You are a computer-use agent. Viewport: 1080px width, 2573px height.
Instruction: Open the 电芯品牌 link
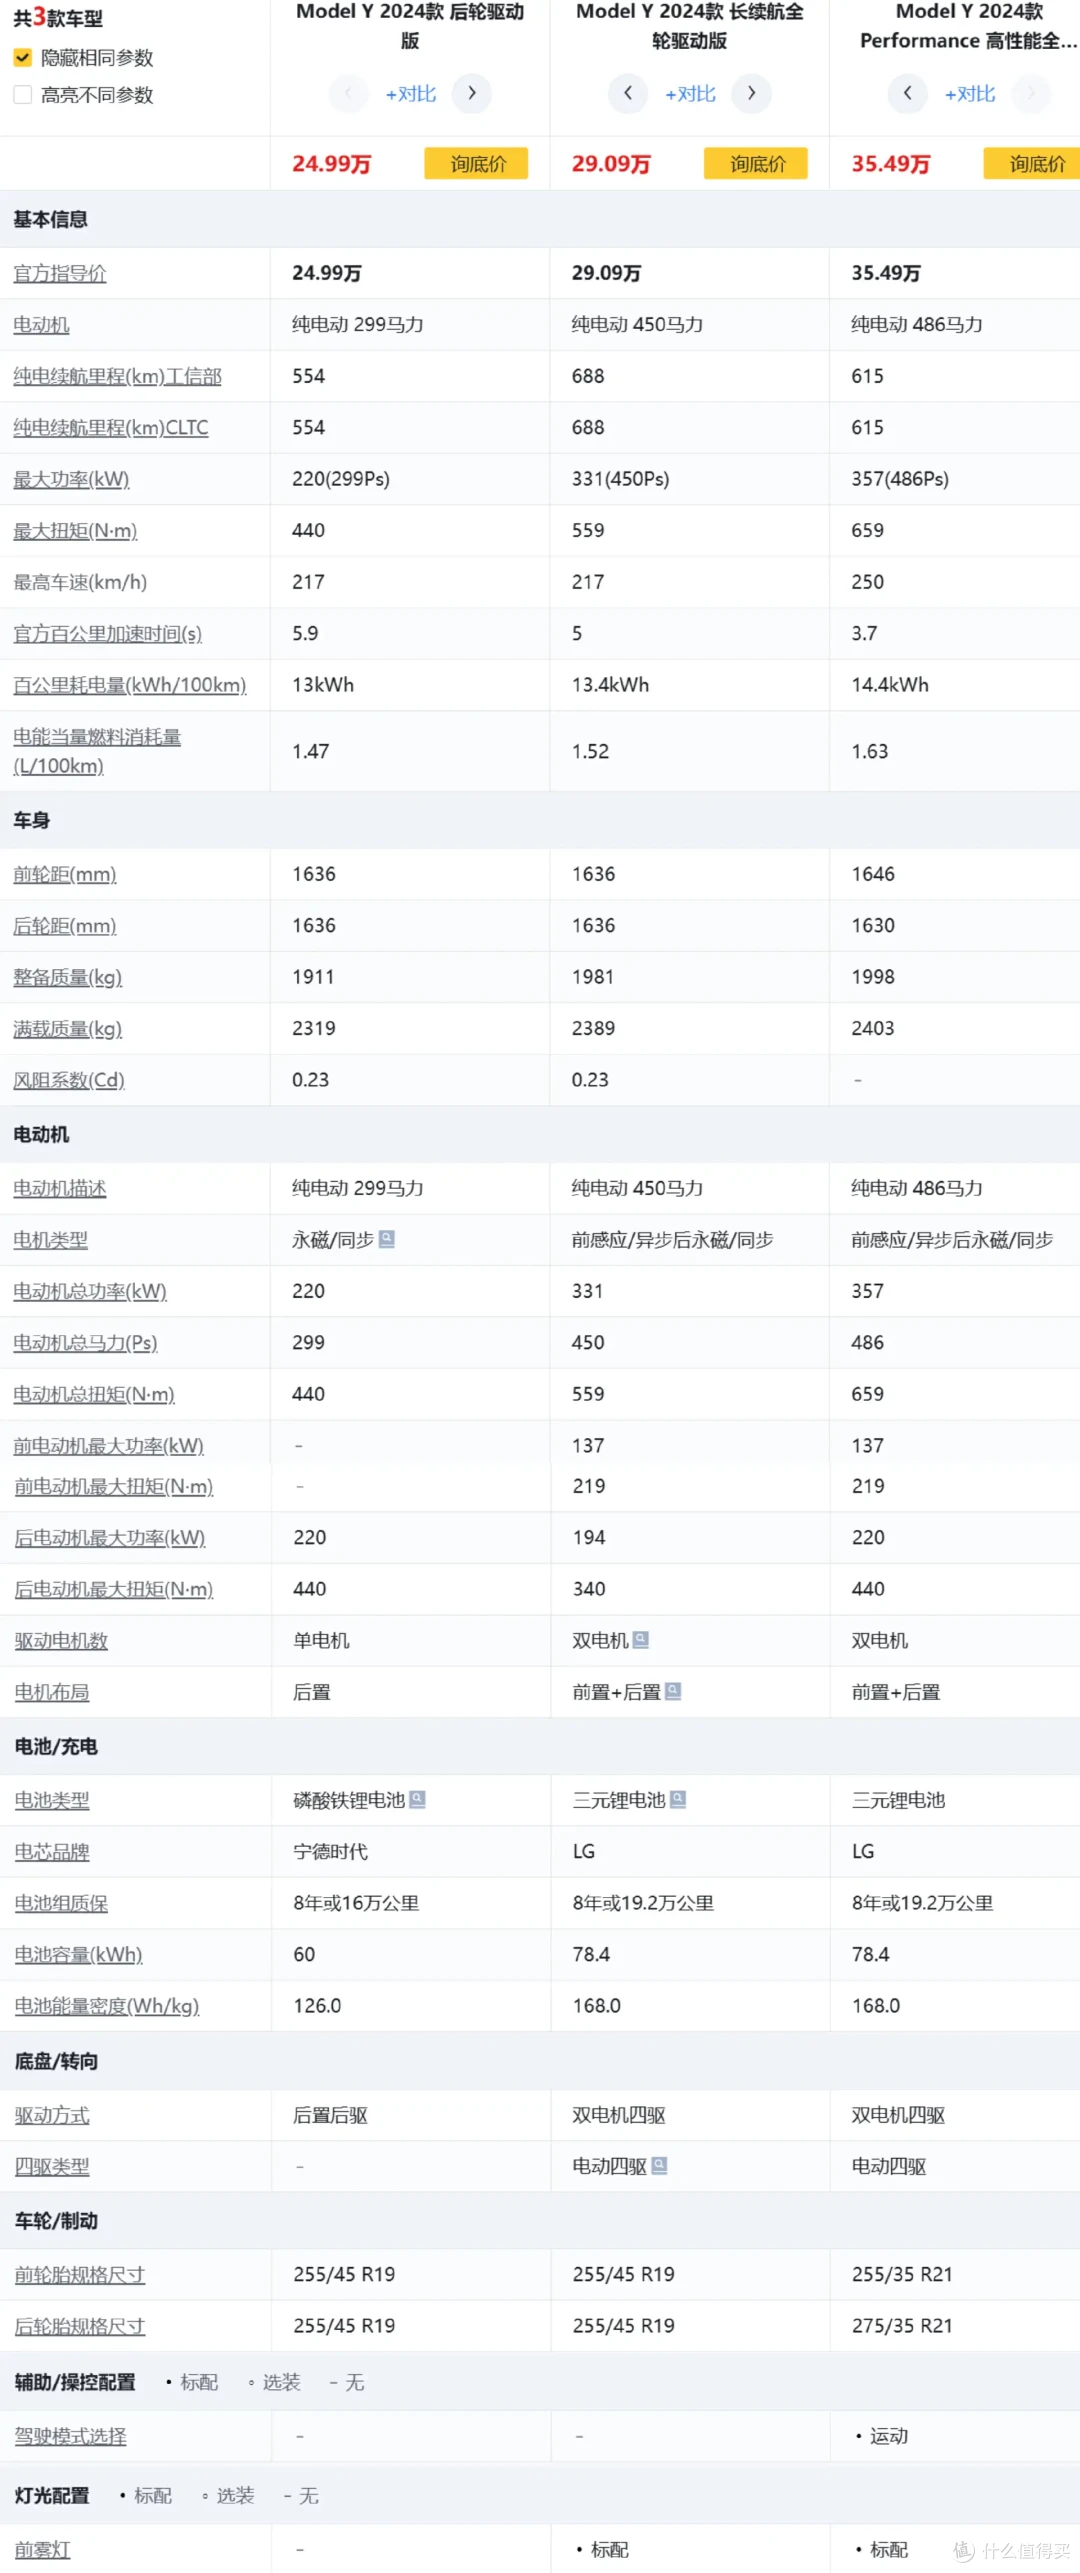[x=52, y=1852]
